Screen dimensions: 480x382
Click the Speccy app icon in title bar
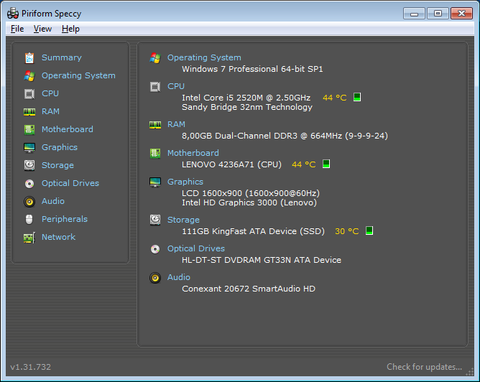coord(13,14)
